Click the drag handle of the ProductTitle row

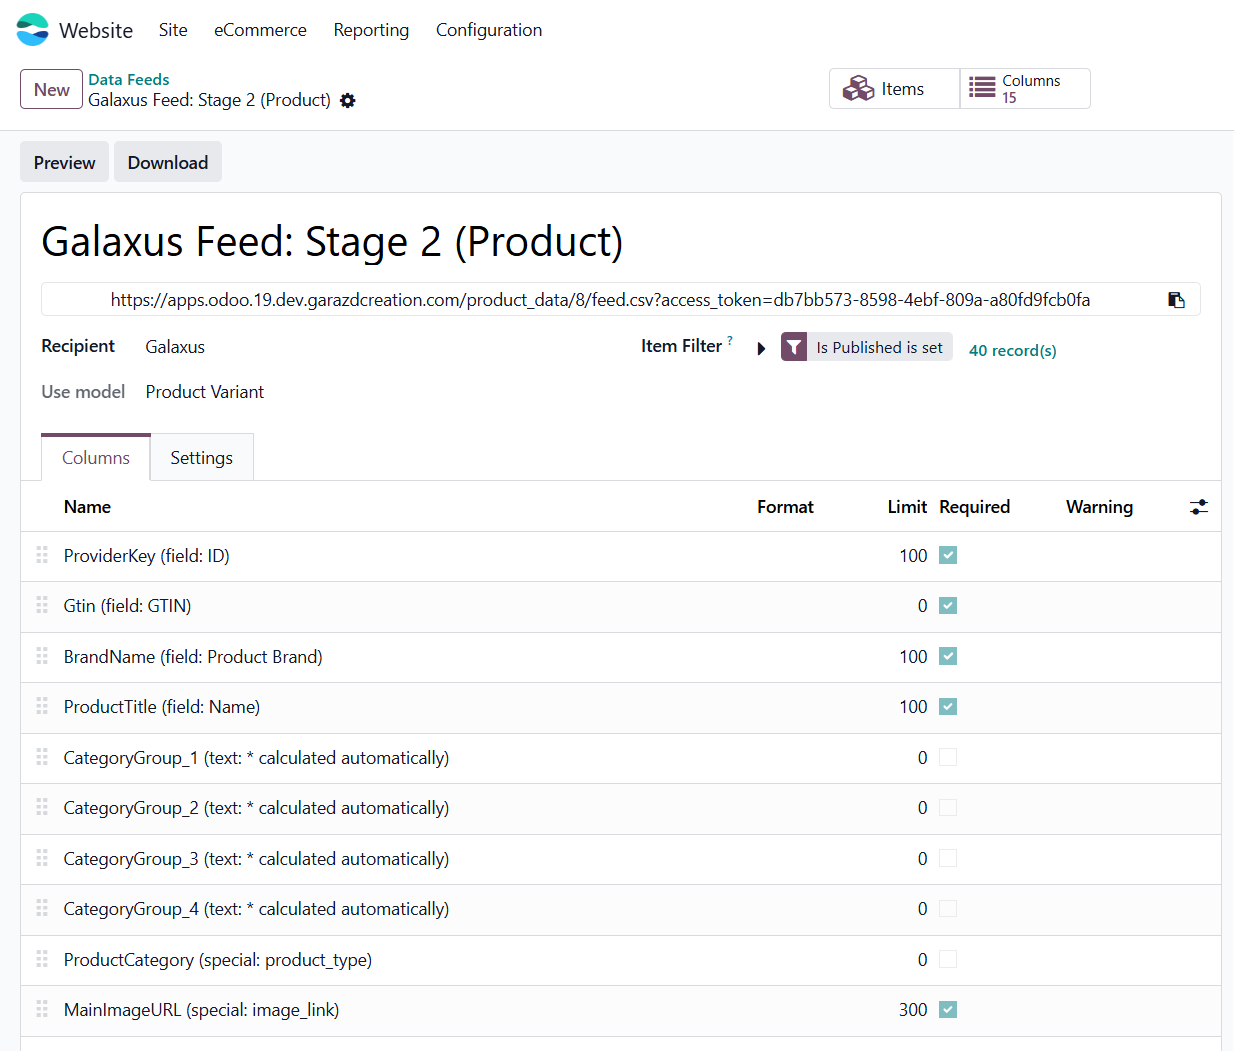pyautogui.click(x=42, y=706)
